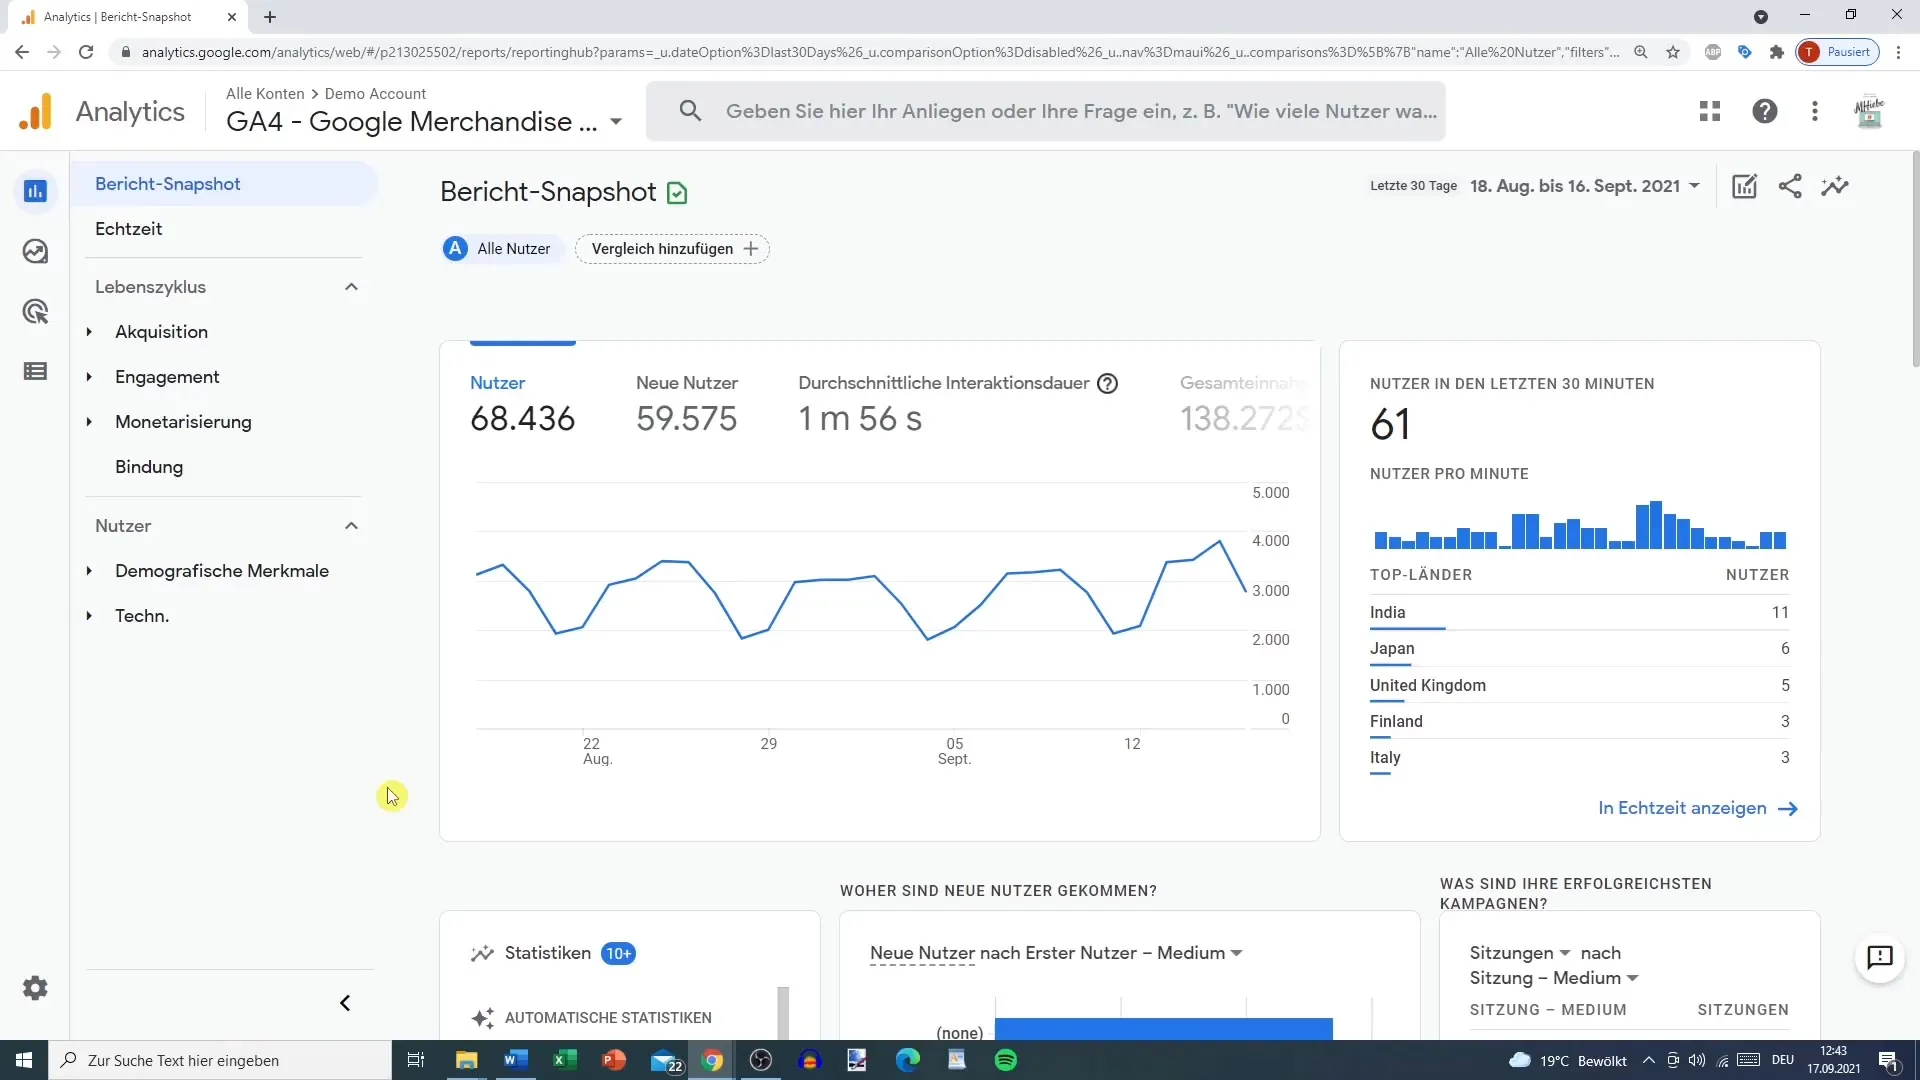
Task: Open the date range dropdown
Action: 1584,186
